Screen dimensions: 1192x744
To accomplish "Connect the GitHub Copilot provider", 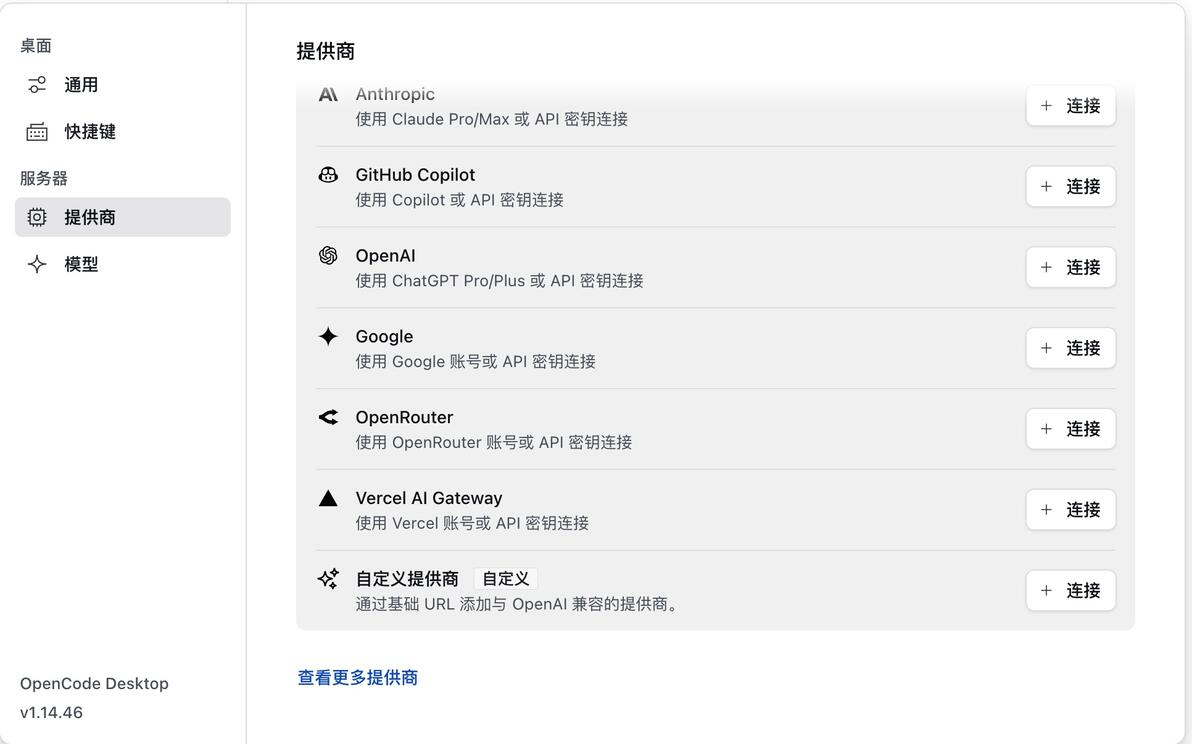I will (1070, 186).
